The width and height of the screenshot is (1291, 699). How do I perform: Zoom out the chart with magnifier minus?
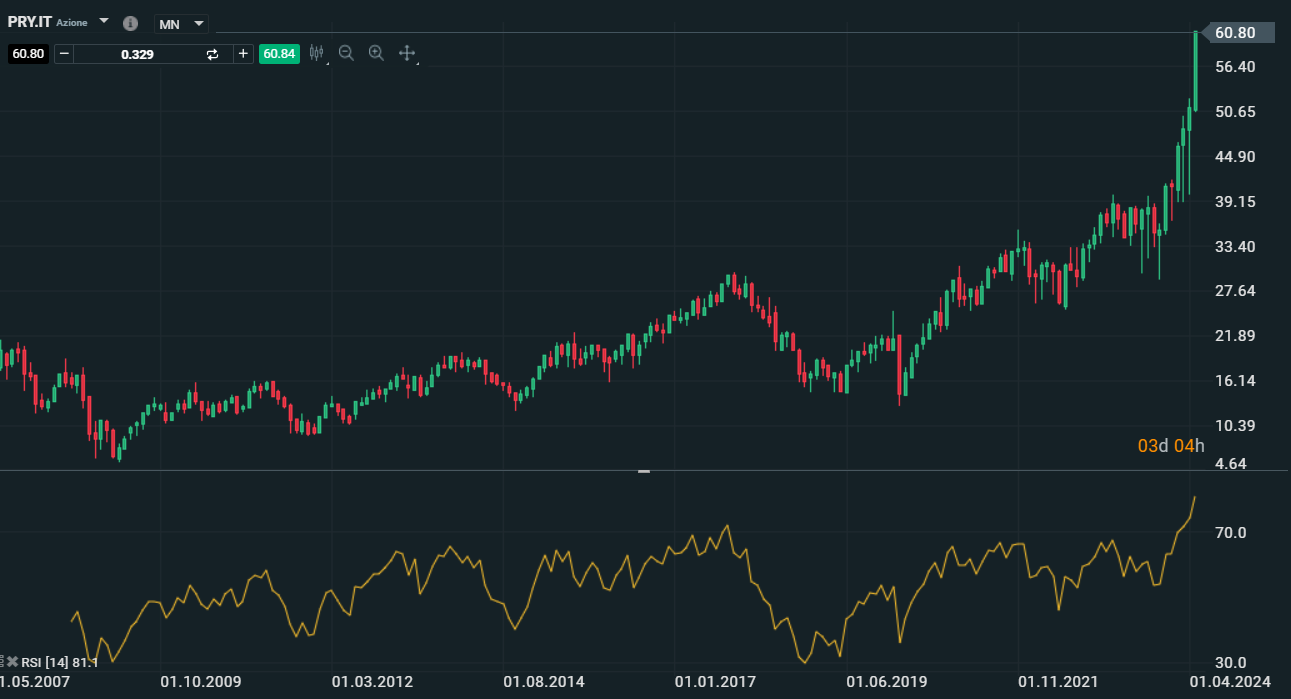click(346, 53)
